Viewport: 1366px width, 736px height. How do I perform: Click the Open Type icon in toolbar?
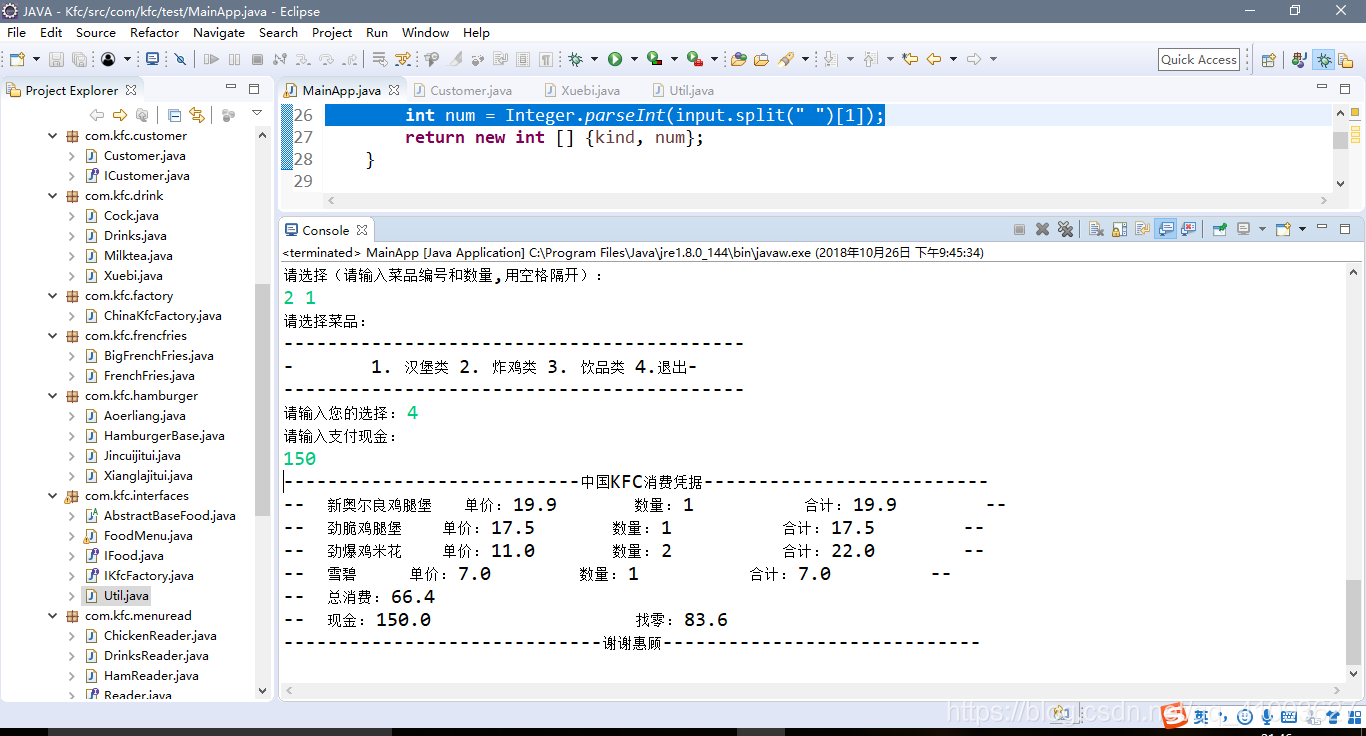point(739,59)
